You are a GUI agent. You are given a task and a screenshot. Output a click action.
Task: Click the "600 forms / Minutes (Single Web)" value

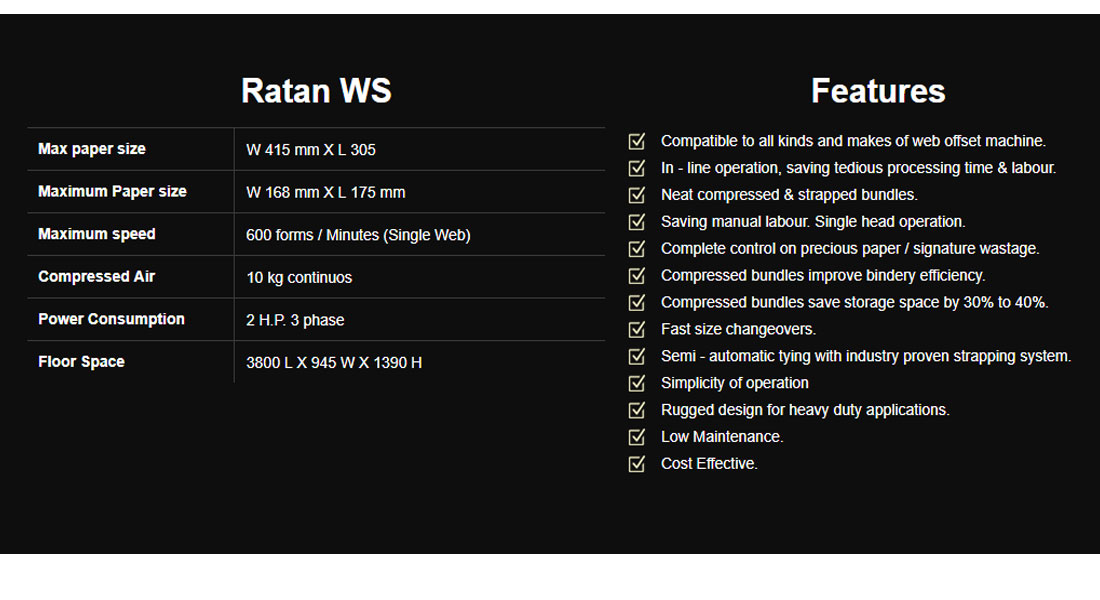(358, 235)
